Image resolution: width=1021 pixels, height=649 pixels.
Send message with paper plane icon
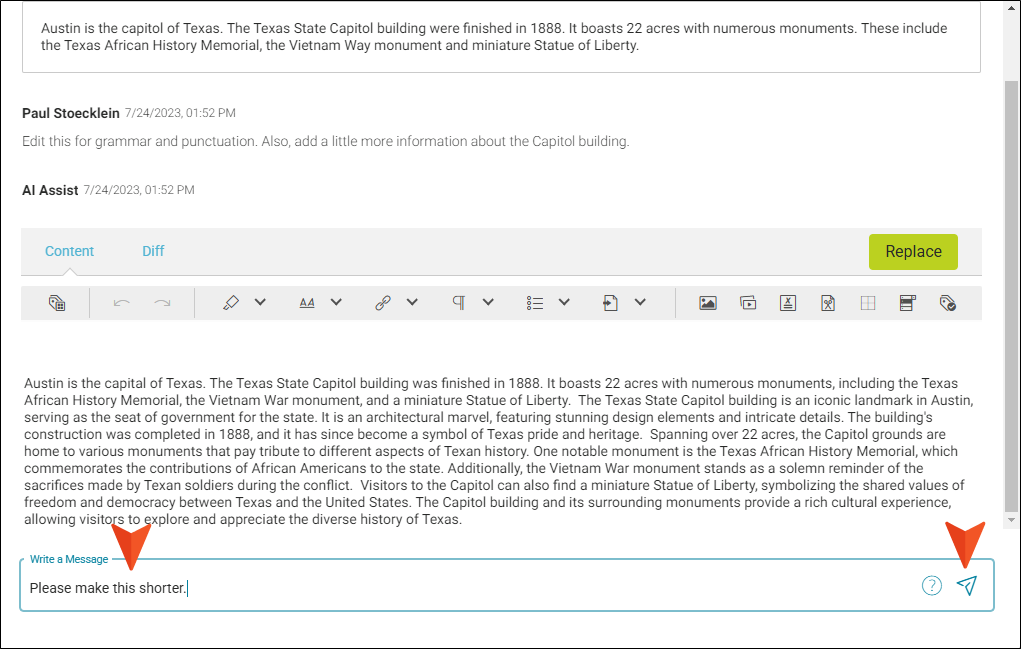pyautogui.click(x=967, y=585)
